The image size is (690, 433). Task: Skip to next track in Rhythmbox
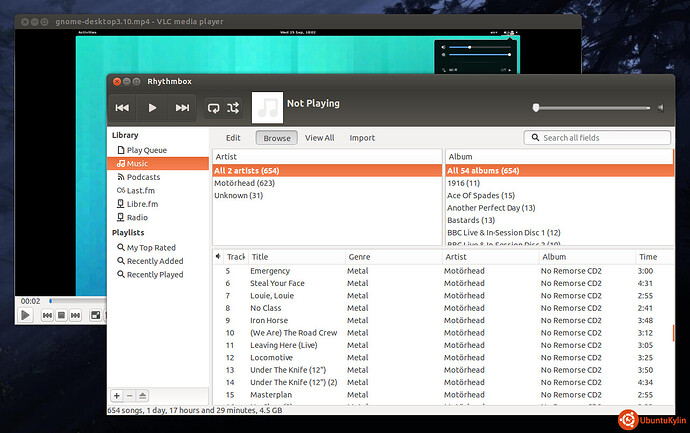pos(182,107)
